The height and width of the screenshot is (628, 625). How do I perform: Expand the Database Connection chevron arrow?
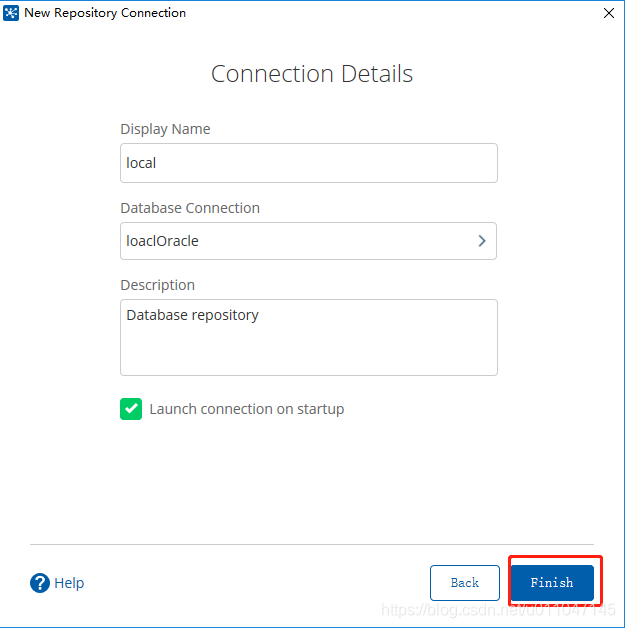click(x=482, y=241)
